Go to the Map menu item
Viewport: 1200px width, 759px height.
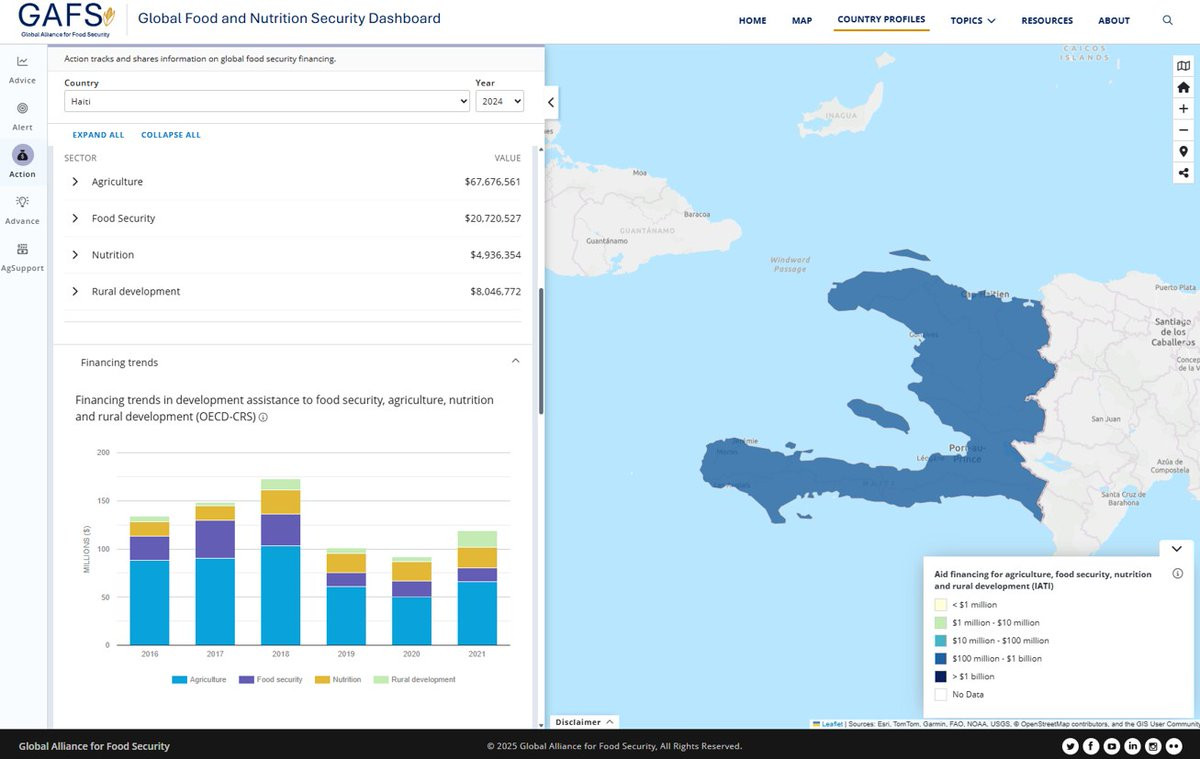click(801, 21)
